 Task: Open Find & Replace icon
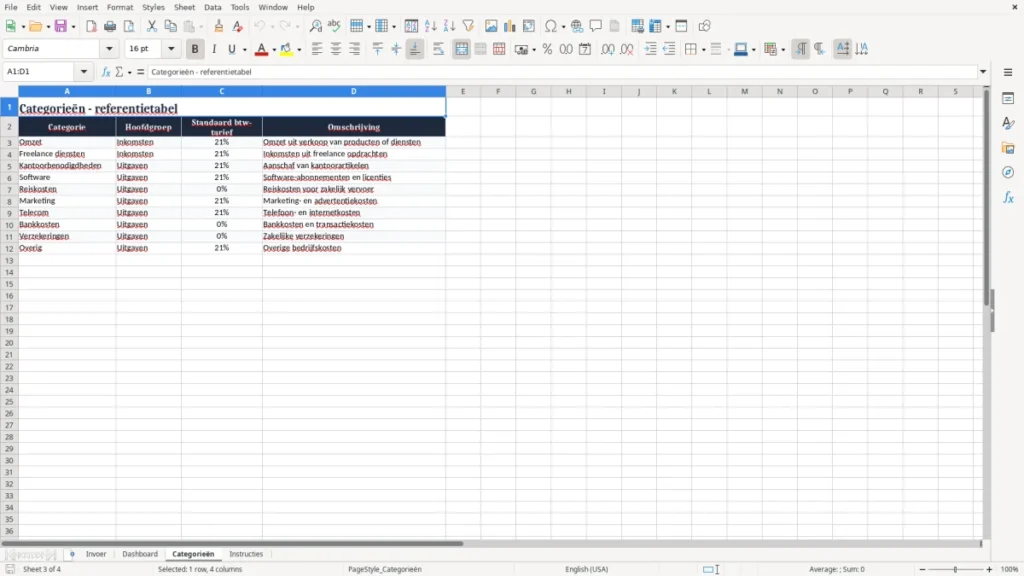point(315,26)
